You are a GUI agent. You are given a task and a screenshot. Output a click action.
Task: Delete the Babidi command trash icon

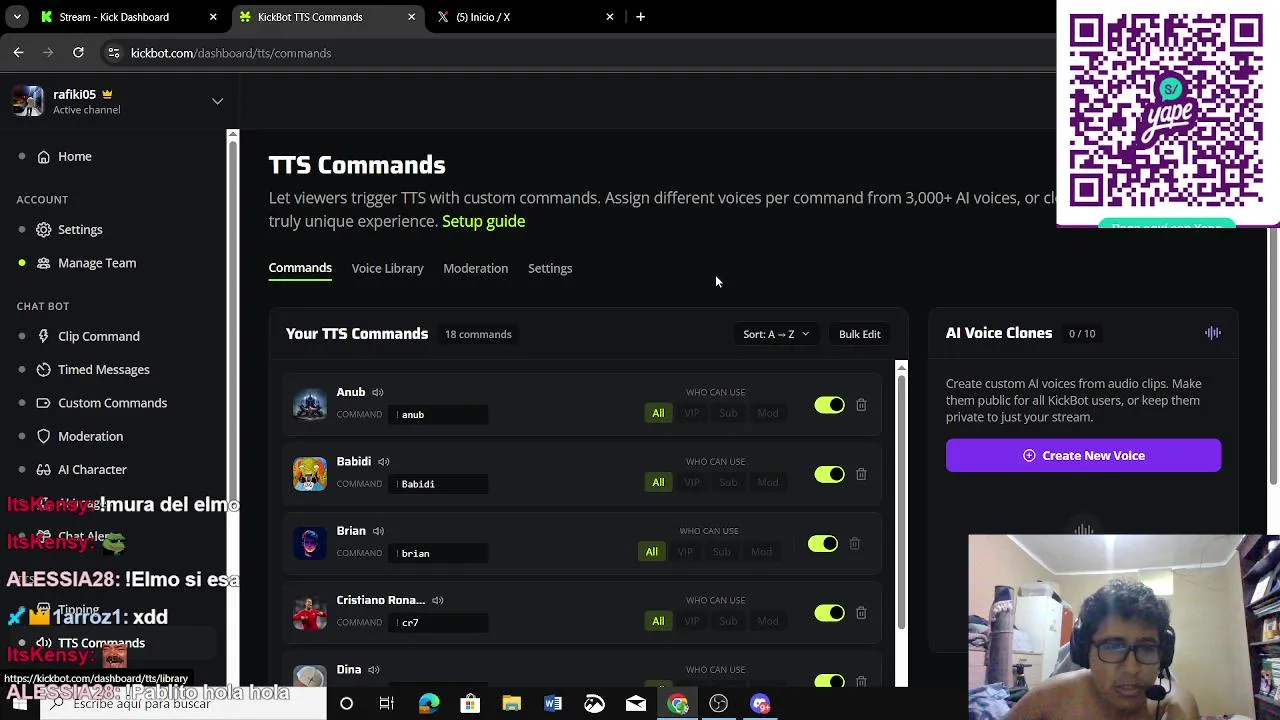click(x=861, y=474)
